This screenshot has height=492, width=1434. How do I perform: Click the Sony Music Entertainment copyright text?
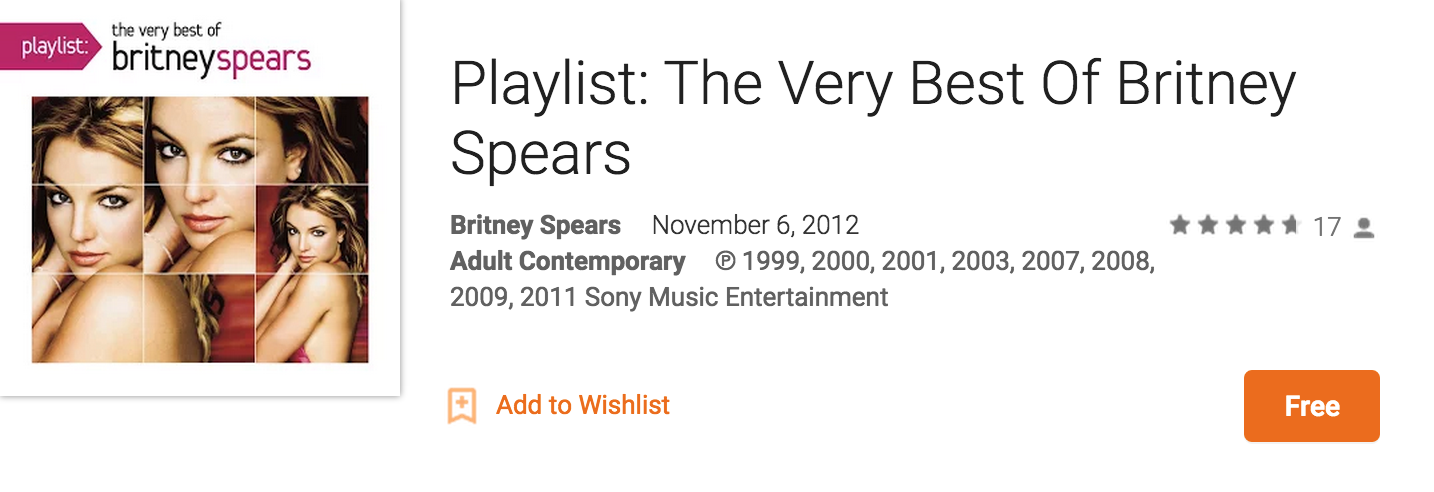[736, 297]
